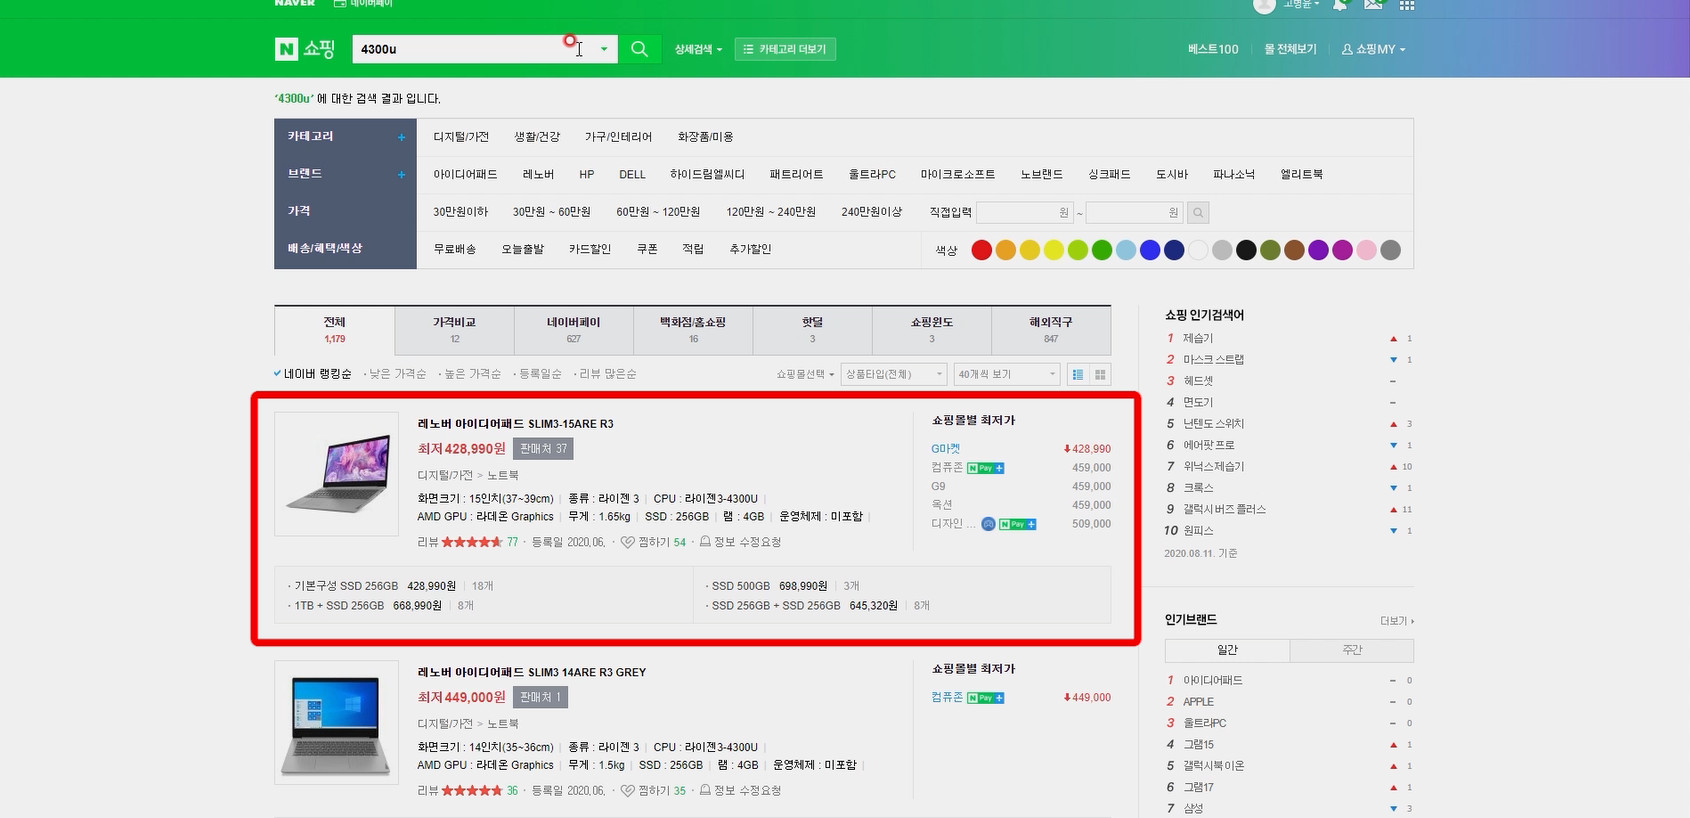Switch popular brands to 주간 tab
Image resolution: width=1690 pixels, height=818 pixels.
click(x=1352, y=650)
